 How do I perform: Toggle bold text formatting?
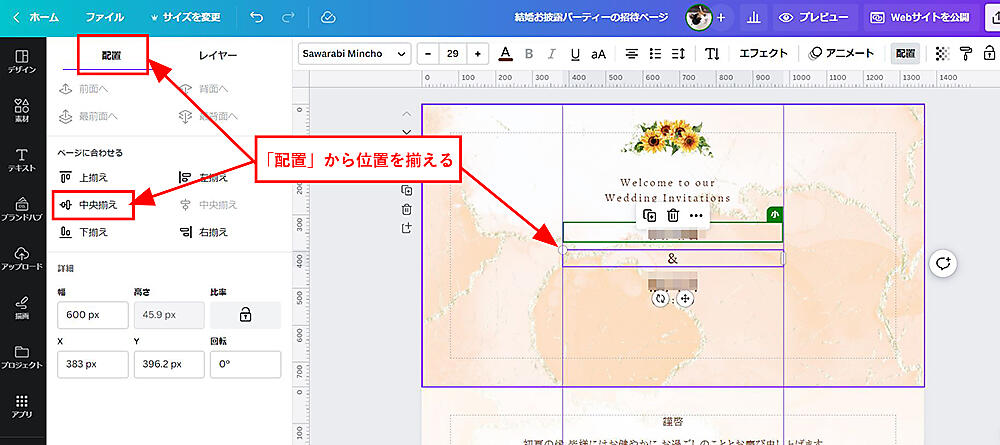529,54
